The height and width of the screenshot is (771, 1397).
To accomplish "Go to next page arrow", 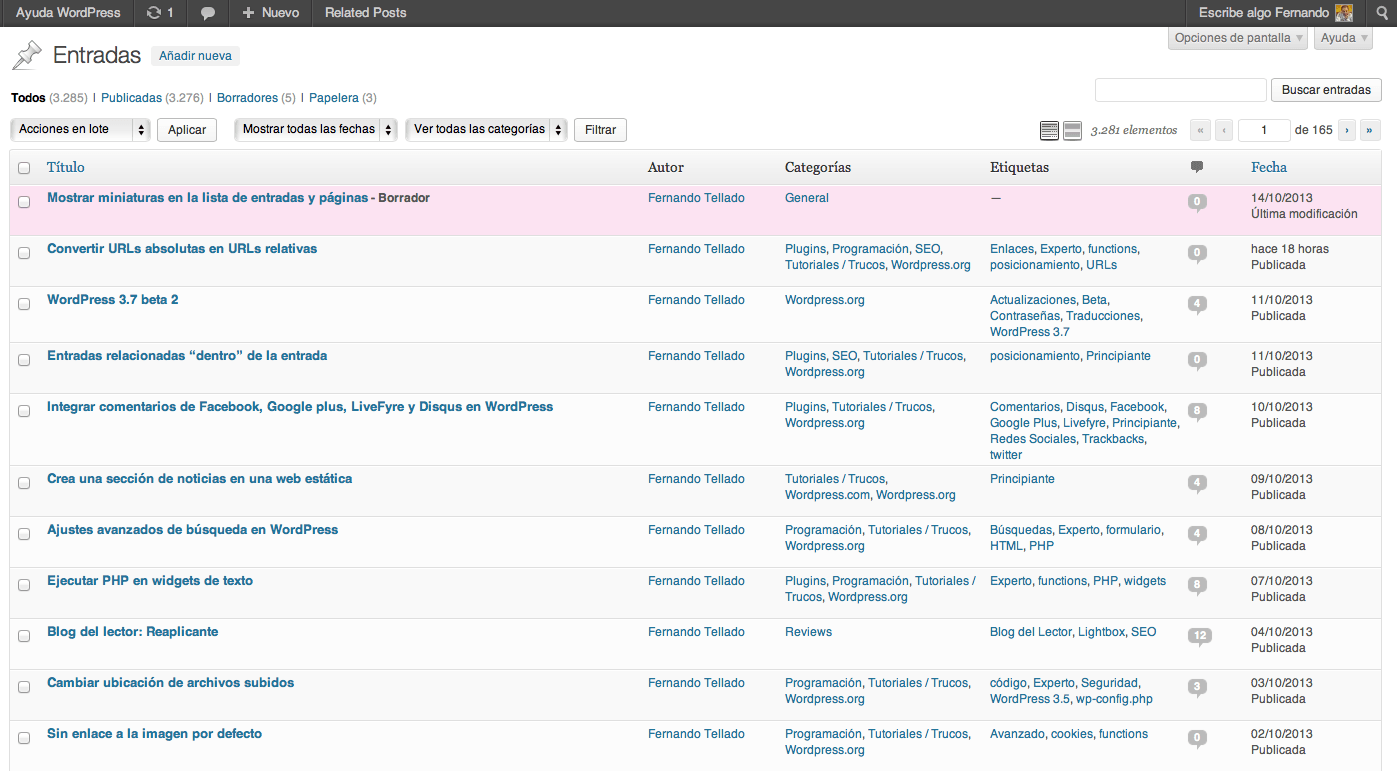I will coord(1347,130).
